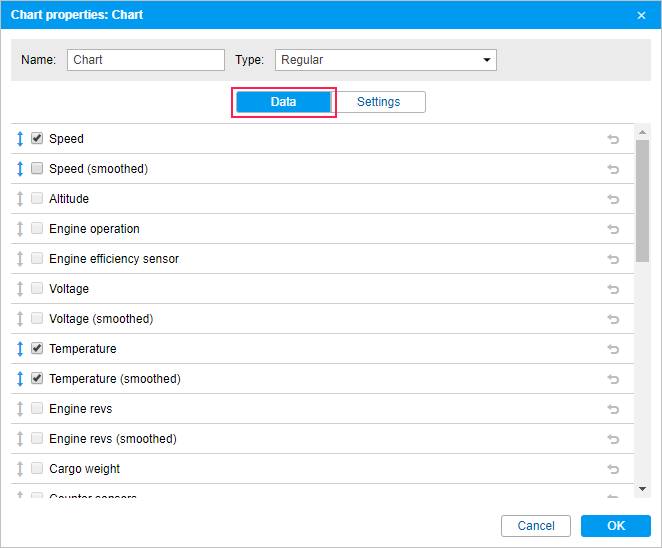Click the Cancel button
This screenshot has height=548, width=662.
[536, 526]
